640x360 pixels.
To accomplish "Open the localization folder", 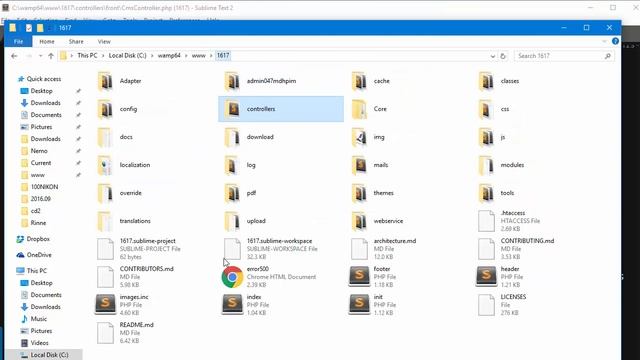I will pos(124,165).
